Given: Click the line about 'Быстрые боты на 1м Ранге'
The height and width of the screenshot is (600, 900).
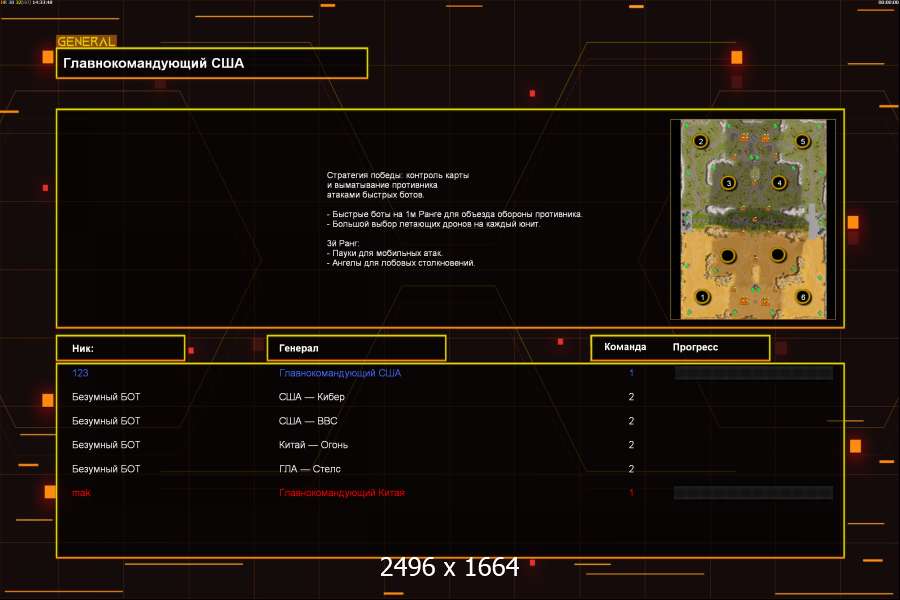Looking at the screenshot, I should 455,214.
